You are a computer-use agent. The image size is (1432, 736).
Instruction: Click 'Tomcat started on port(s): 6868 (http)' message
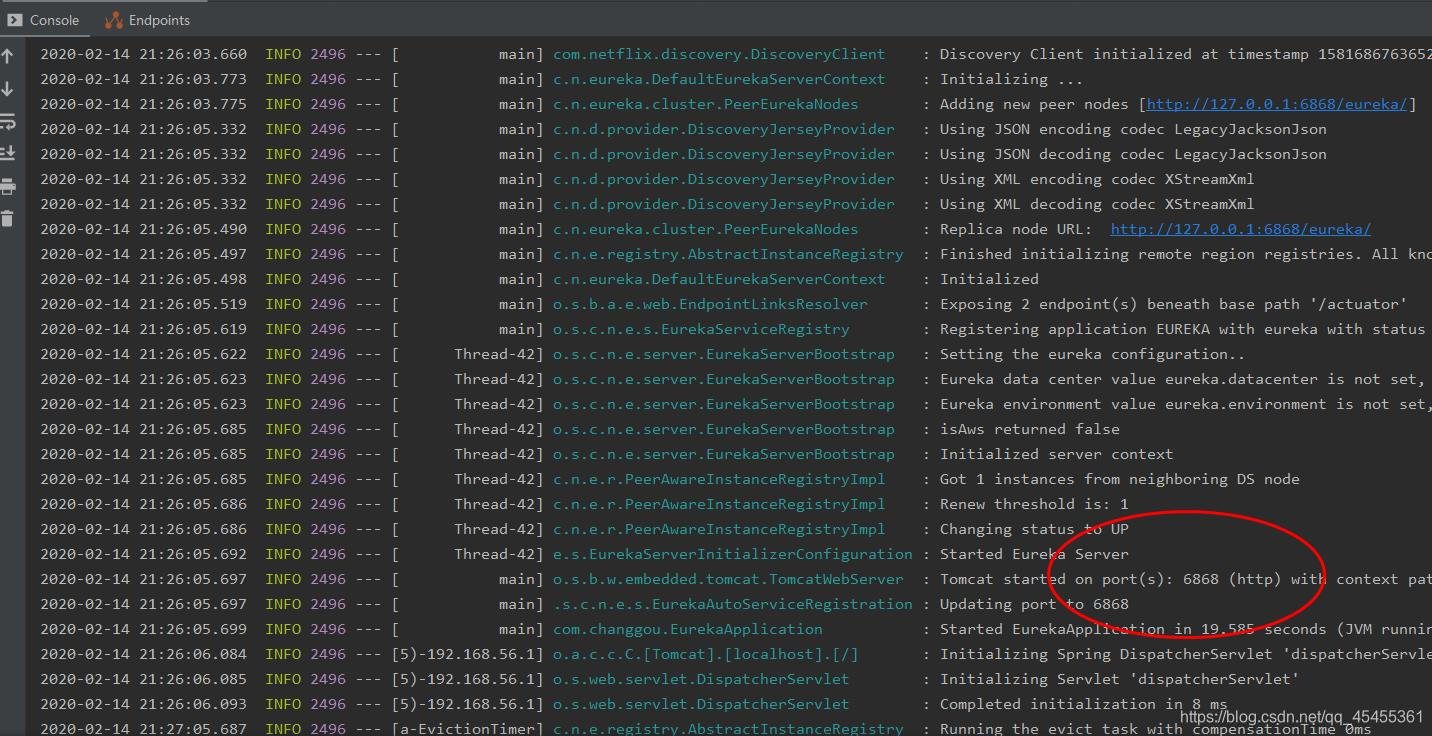pos(1185,579)
